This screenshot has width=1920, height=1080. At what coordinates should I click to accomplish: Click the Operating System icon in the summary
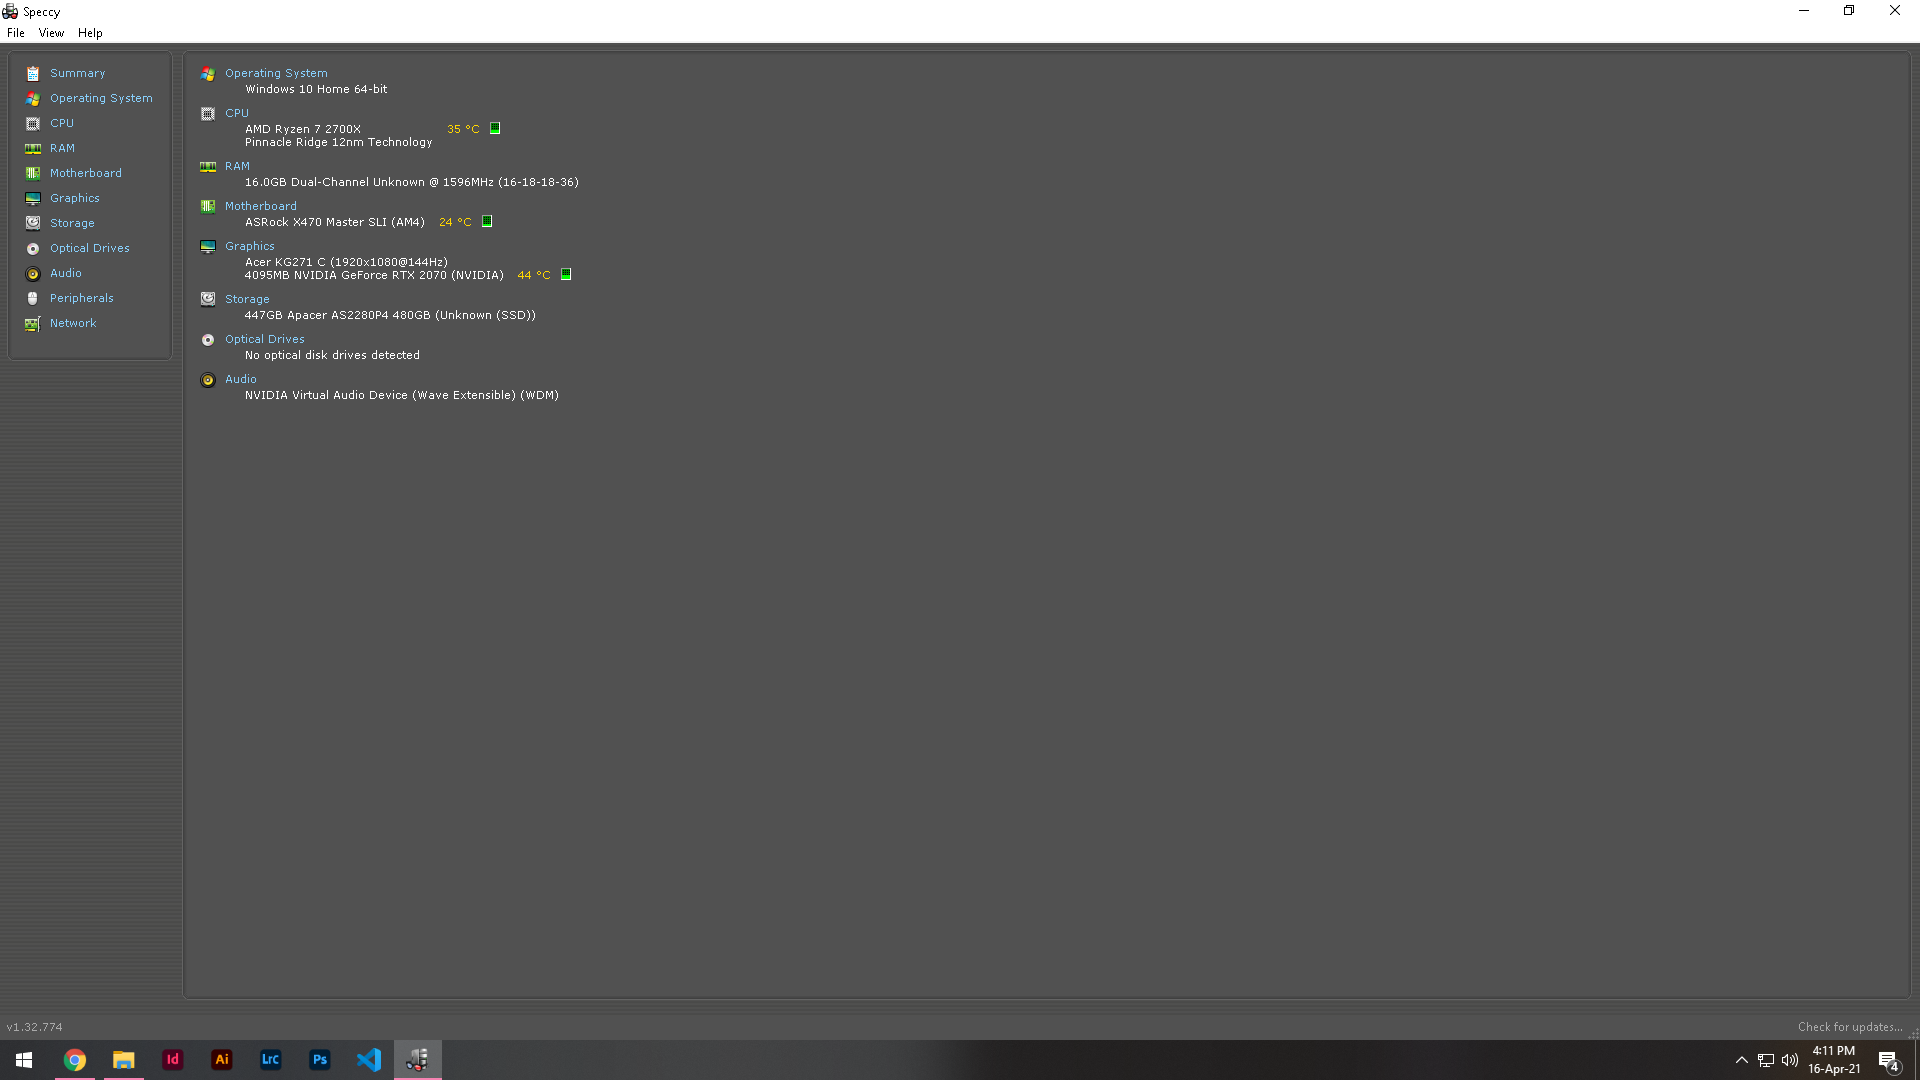pyautogui.click(x=207, y=73)
